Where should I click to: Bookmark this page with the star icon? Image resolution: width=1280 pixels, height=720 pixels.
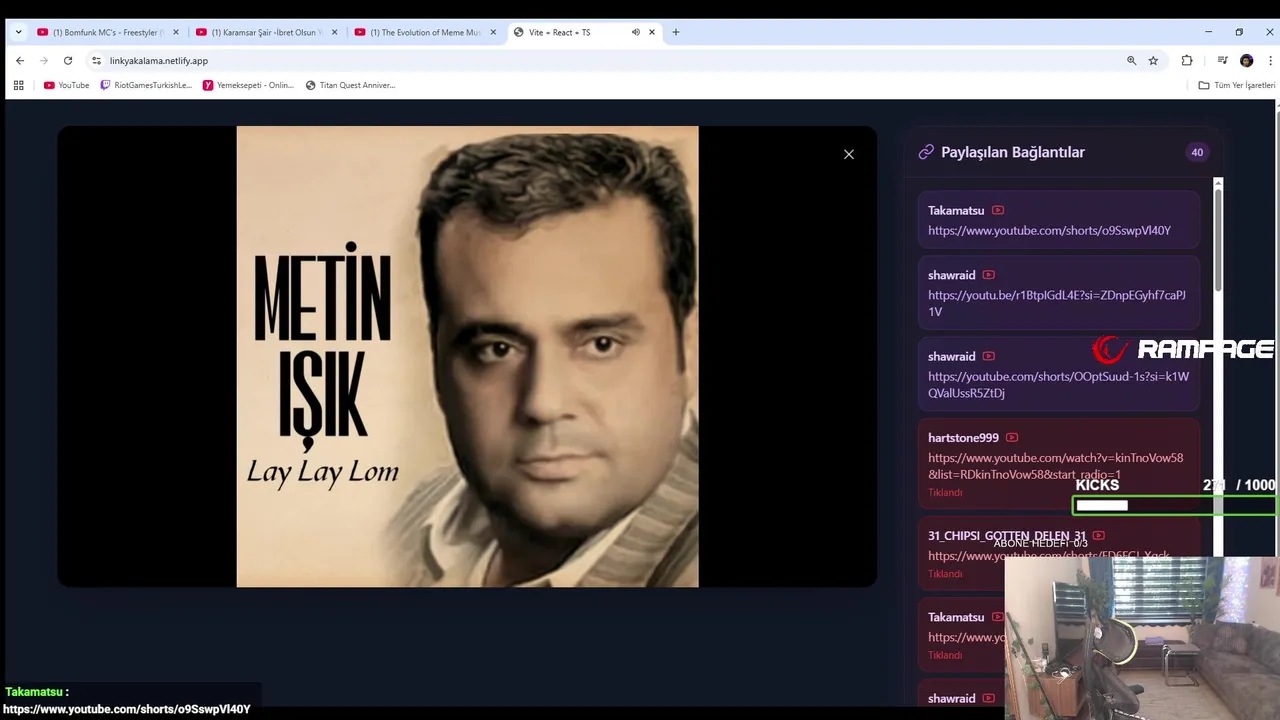point(1153,60)
